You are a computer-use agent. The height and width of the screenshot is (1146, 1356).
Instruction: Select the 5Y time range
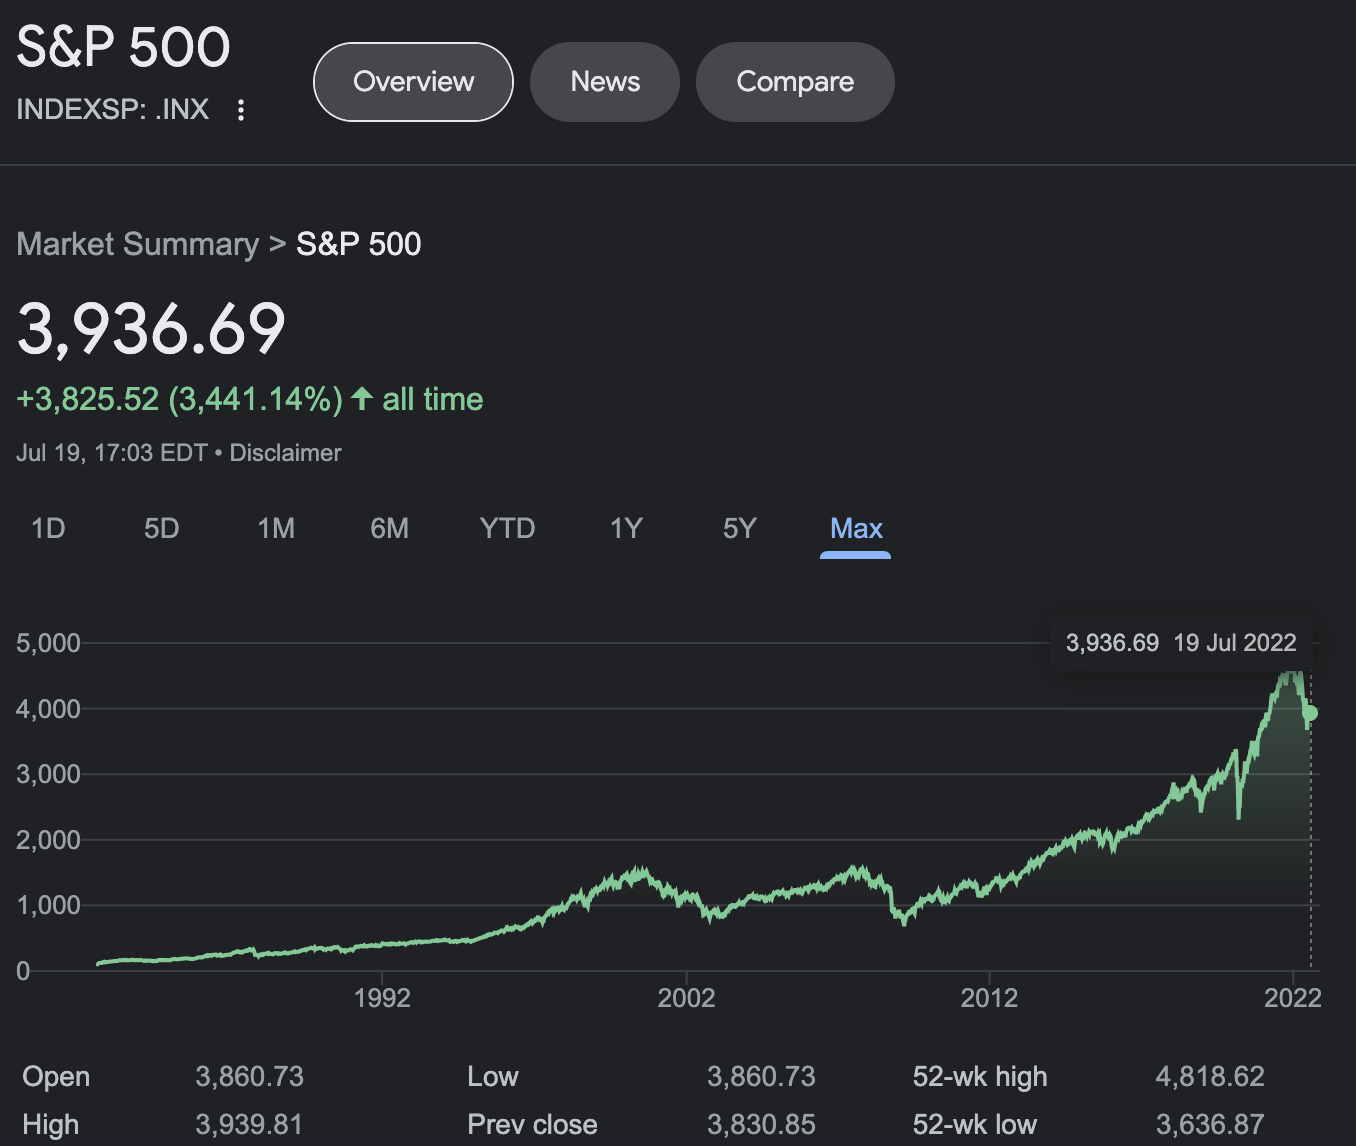click(x=740, y=528)
